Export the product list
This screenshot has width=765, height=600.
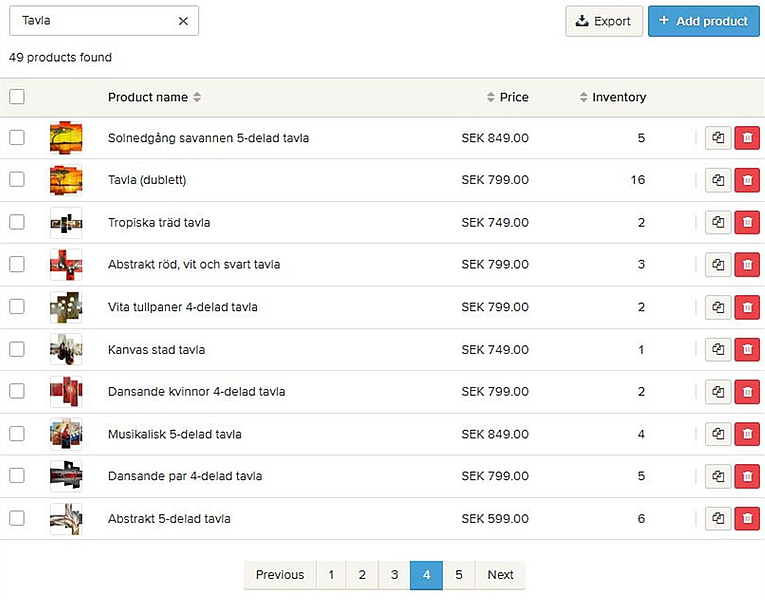click(604, 21)
